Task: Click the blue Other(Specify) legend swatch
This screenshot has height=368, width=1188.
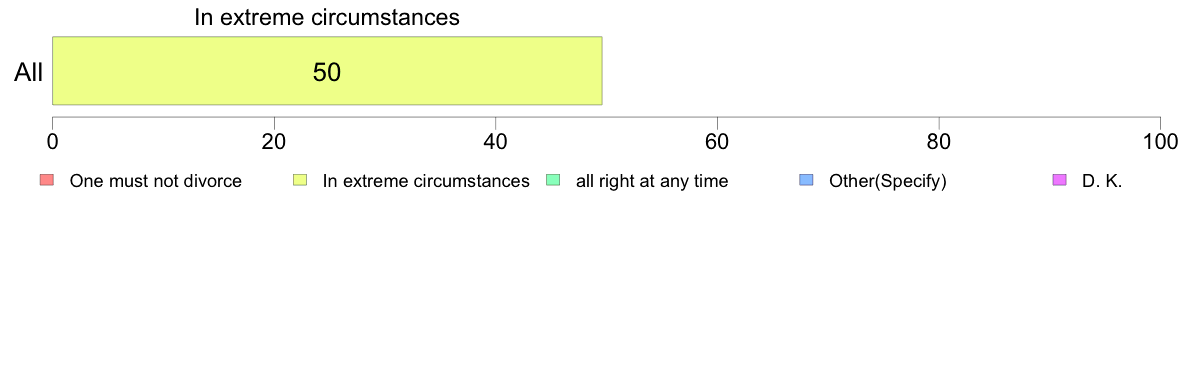Action: (x=806, y=180)
